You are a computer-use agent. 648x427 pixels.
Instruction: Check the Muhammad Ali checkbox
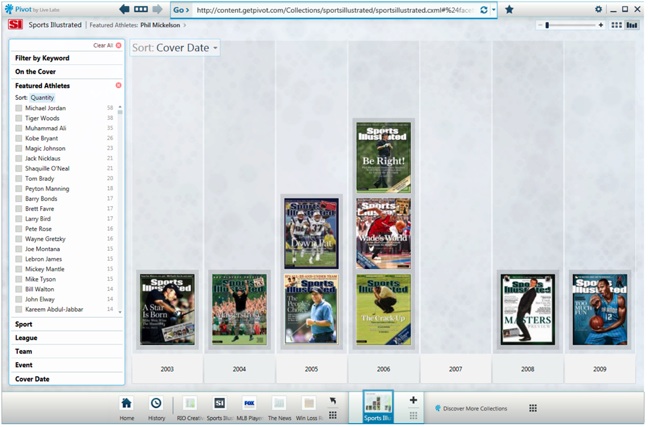point(19,128)
